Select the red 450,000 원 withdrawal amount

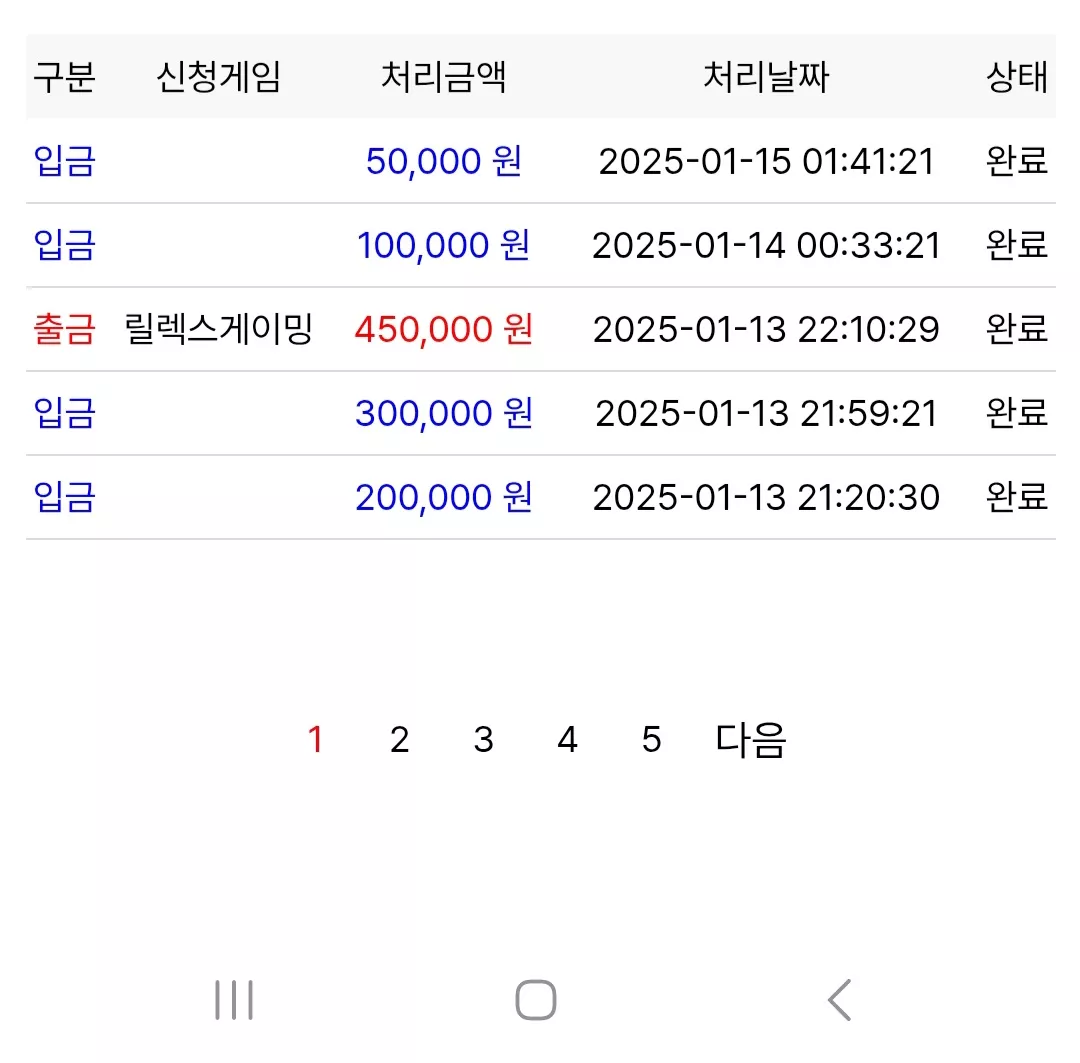(444, 329)
